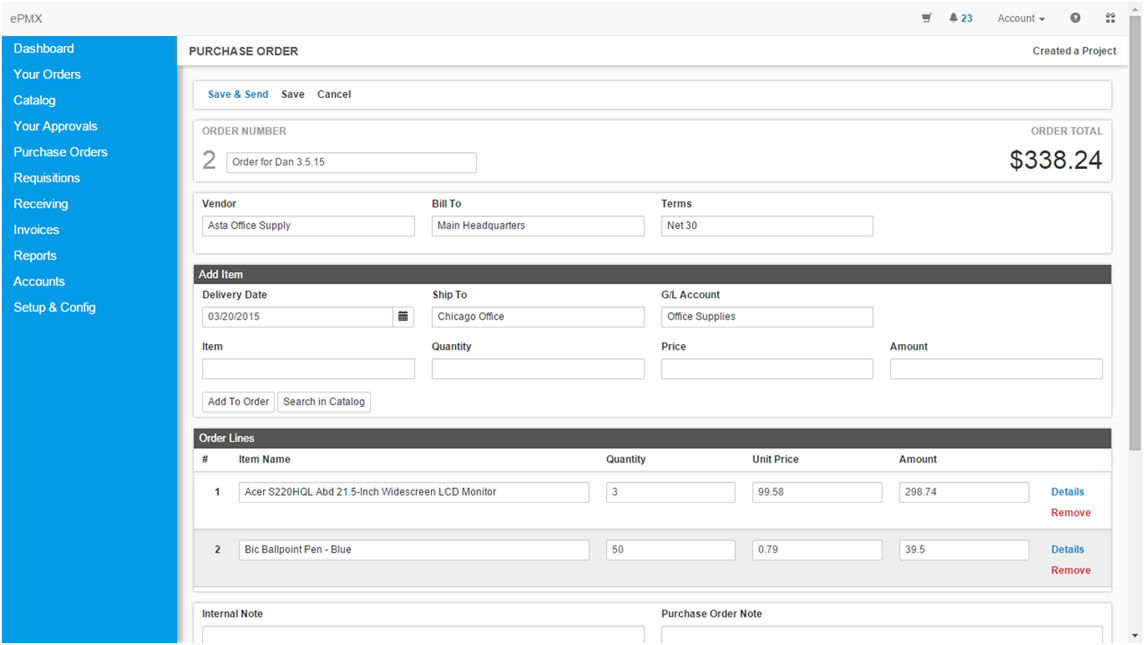Open the Delivery Date calendar picker
This screenshot has height=645, width=1144.
point(403,317)
